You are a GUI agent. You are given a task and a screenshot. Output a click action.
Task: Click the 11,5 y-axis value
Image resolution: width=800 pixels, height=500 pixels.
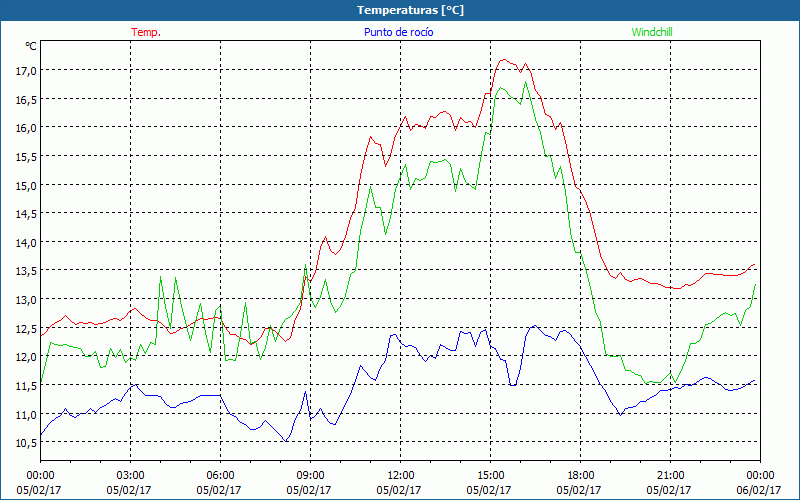26,386
